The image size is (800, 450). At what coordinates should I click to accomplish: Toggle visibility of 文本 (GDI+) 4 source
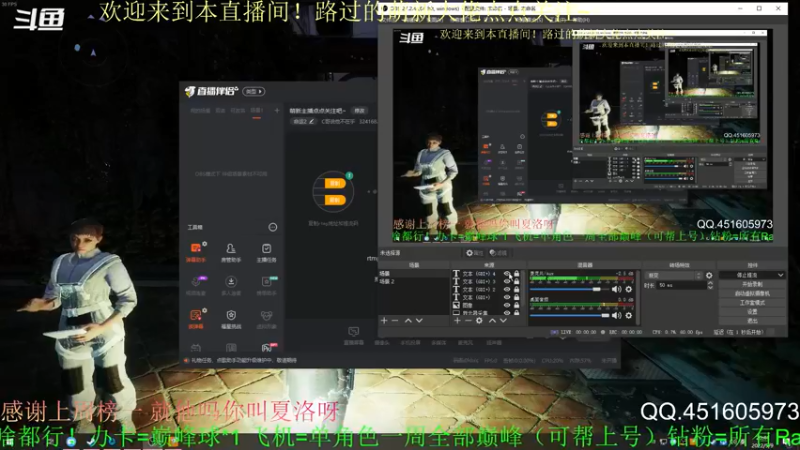[x=507, y=274]
